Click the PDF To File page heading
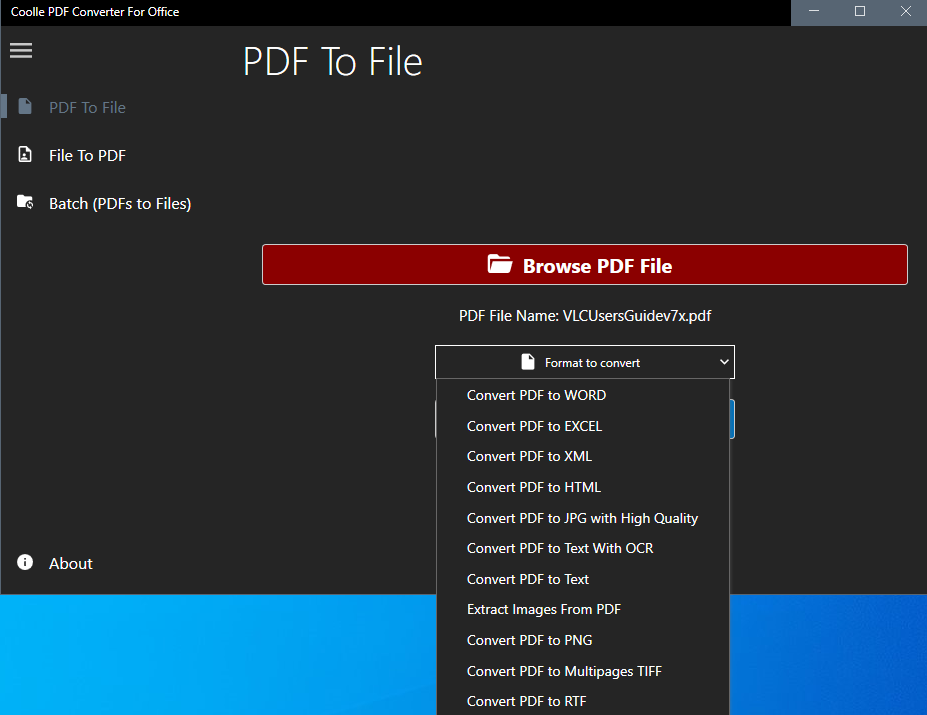The width and height of the screenshot is (927, 715). click(x=332, y=62)
